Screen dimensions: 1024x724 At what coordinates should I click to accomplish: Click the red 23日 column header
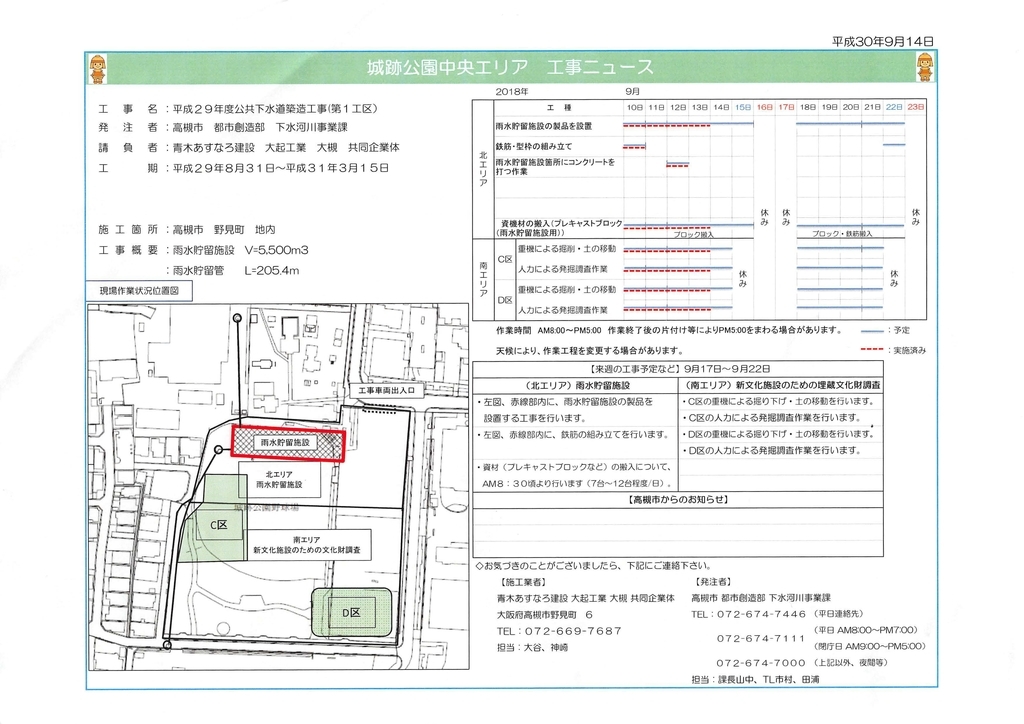[916, 107]
